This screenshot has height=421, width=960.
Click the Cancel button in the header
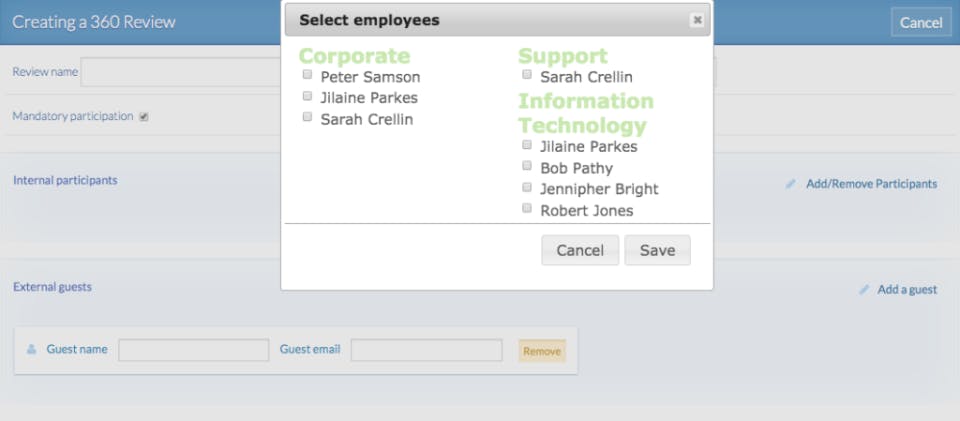(920, 22)
